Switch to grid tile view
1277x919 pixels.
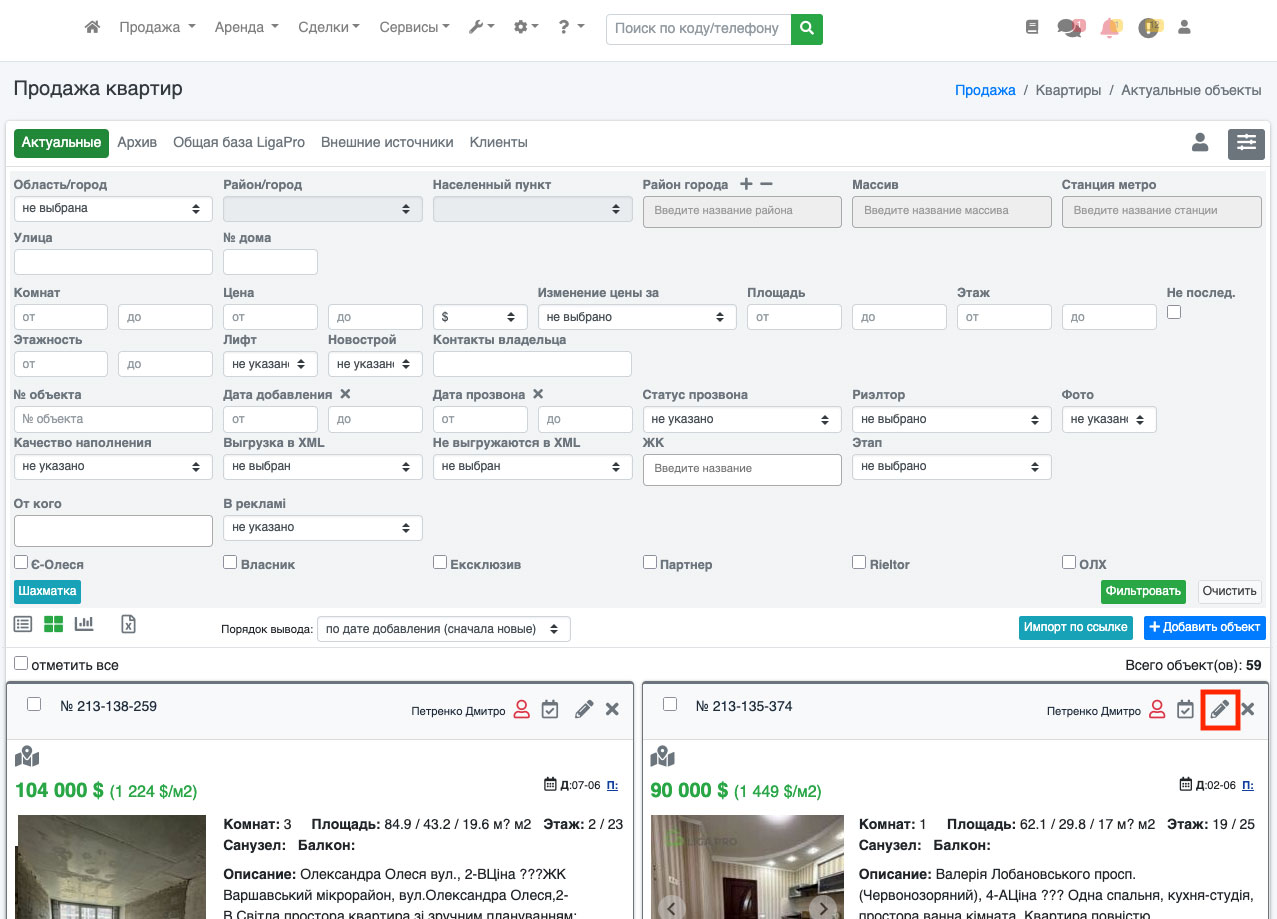(x=53, y=624)
